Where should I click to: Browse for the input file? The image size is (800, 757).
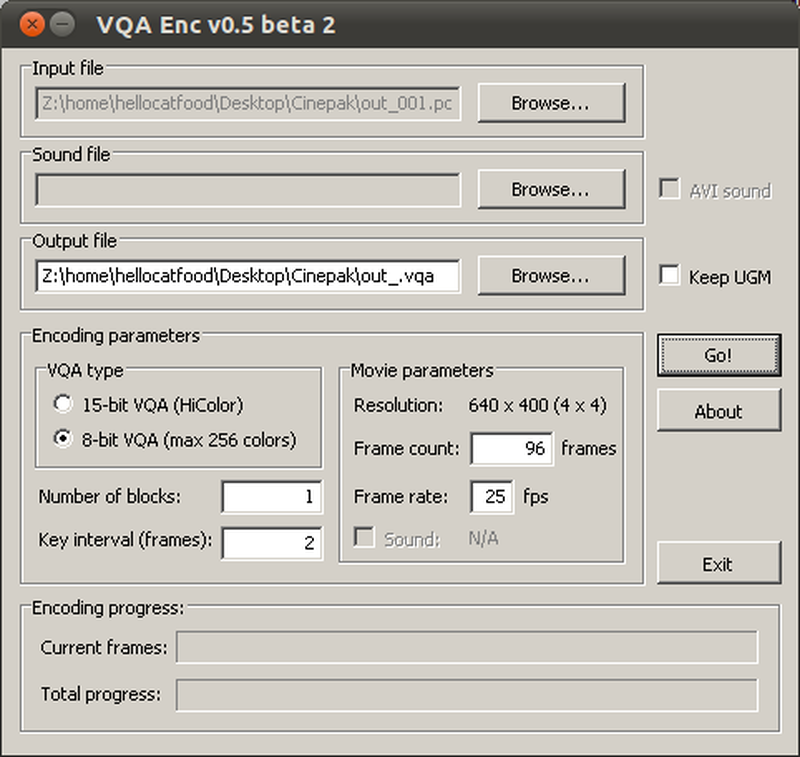pos(552,103)
